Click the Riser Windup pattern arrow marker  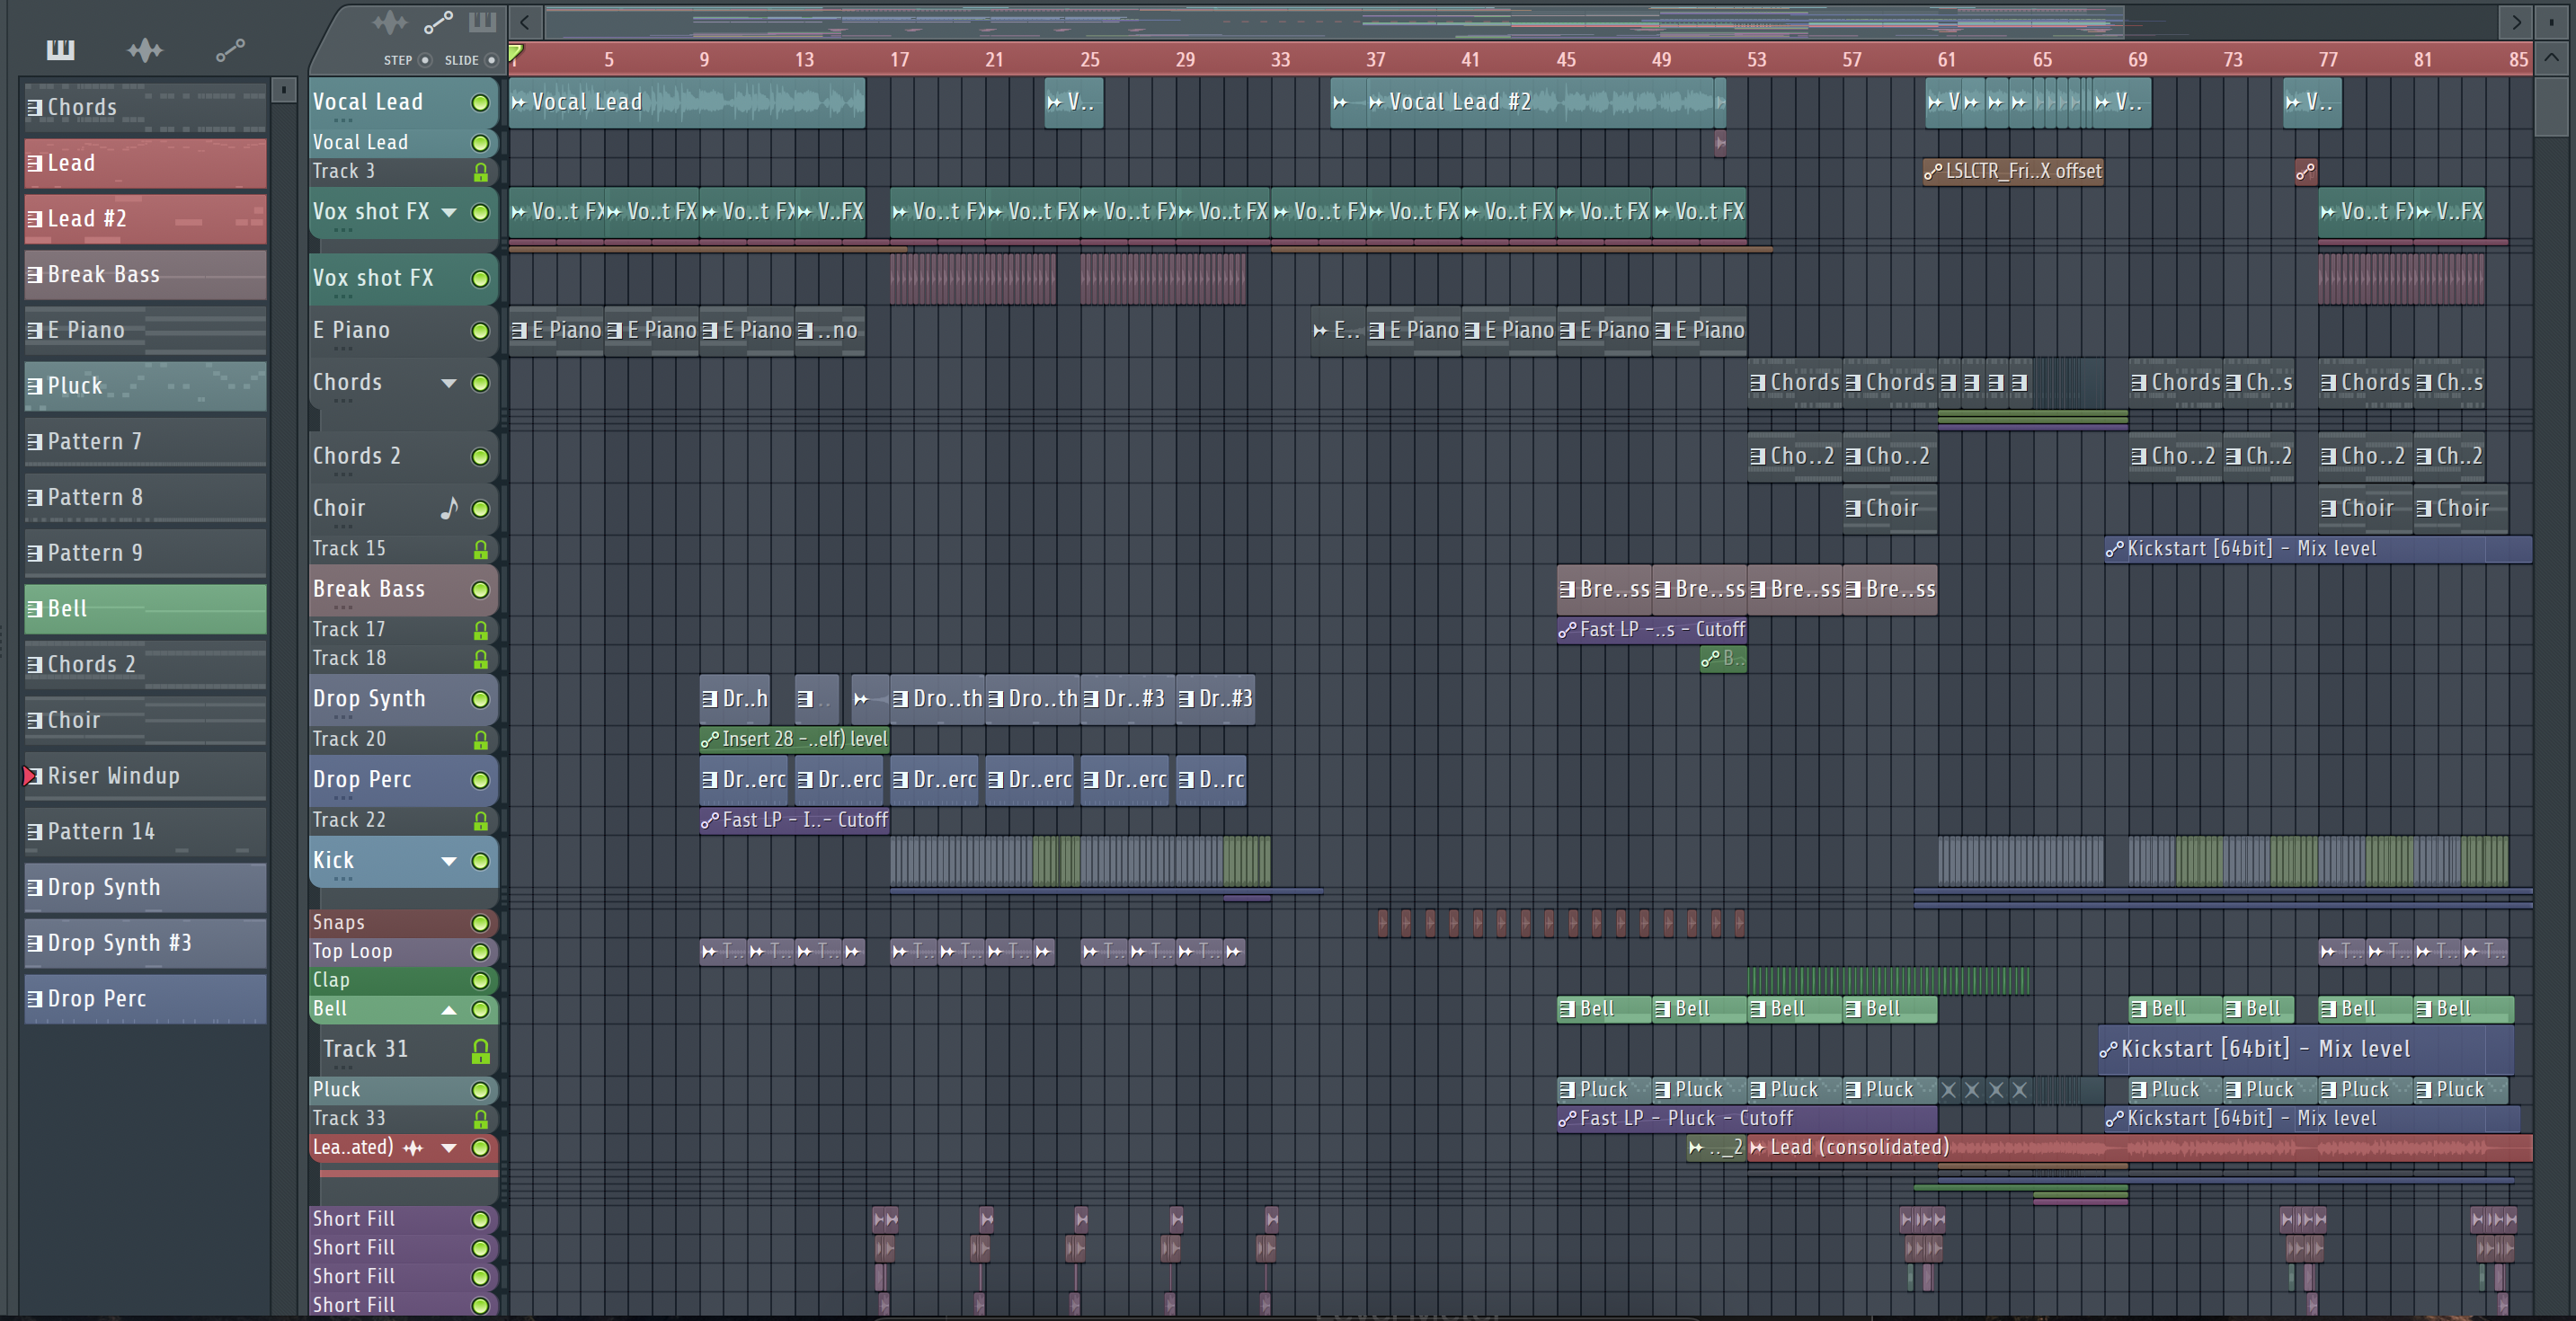[29, 776]
